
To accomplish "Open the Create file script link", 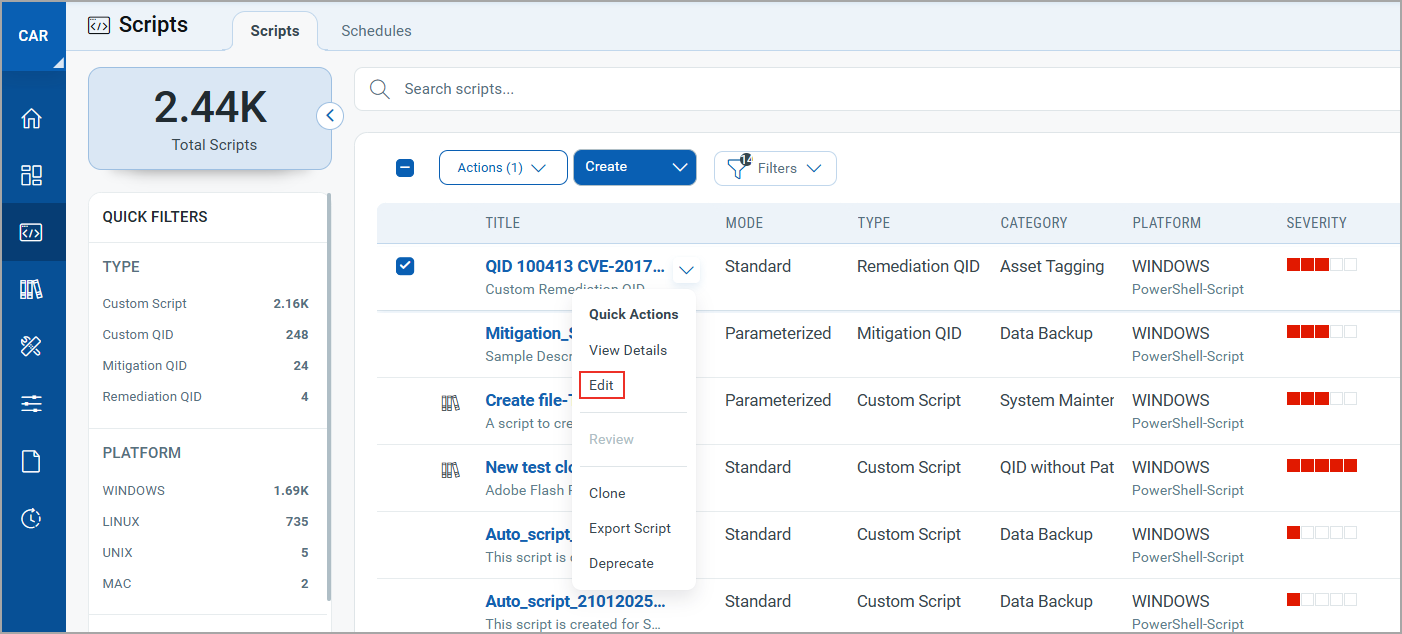I will click(528, 400).
